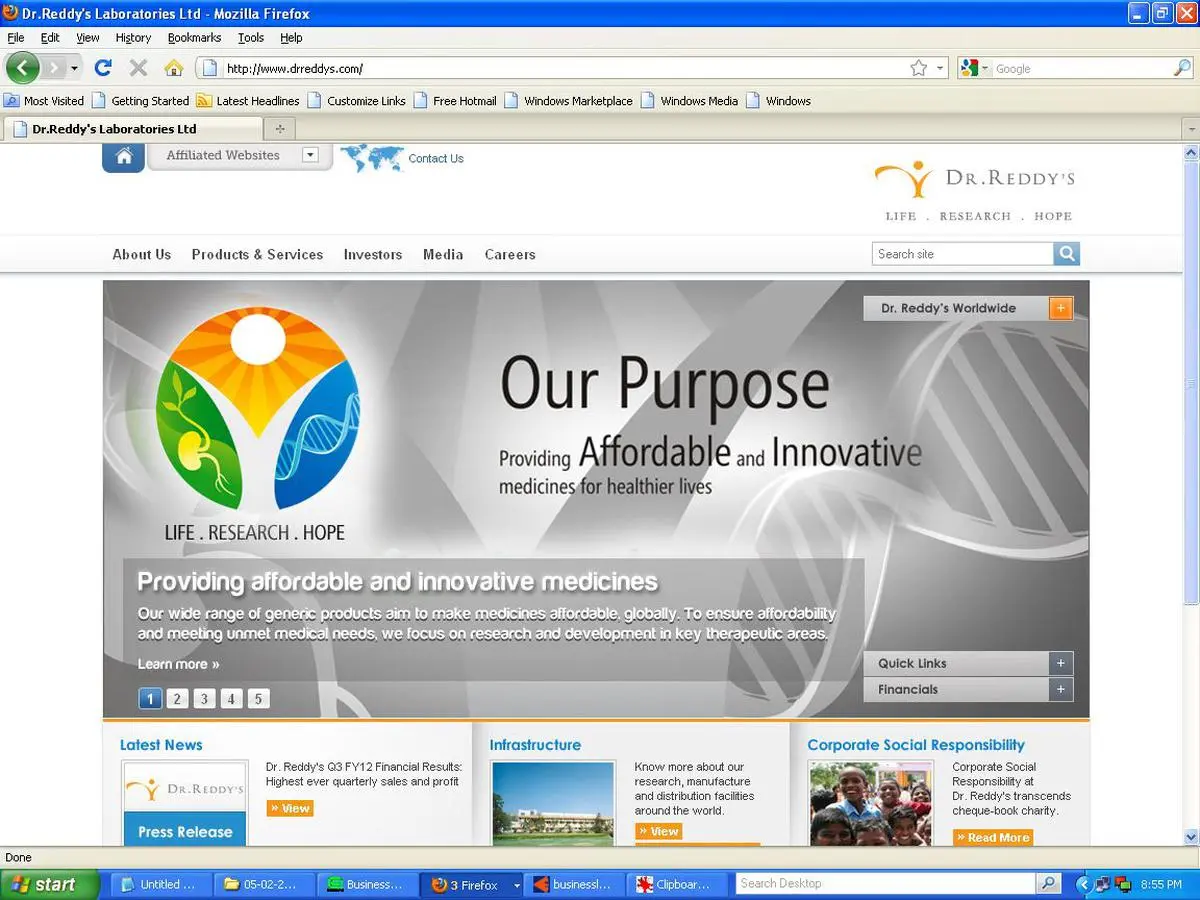Open the list all tabs dropdown
This screenshot has width=1200, height=900.
pos(1190,130)
